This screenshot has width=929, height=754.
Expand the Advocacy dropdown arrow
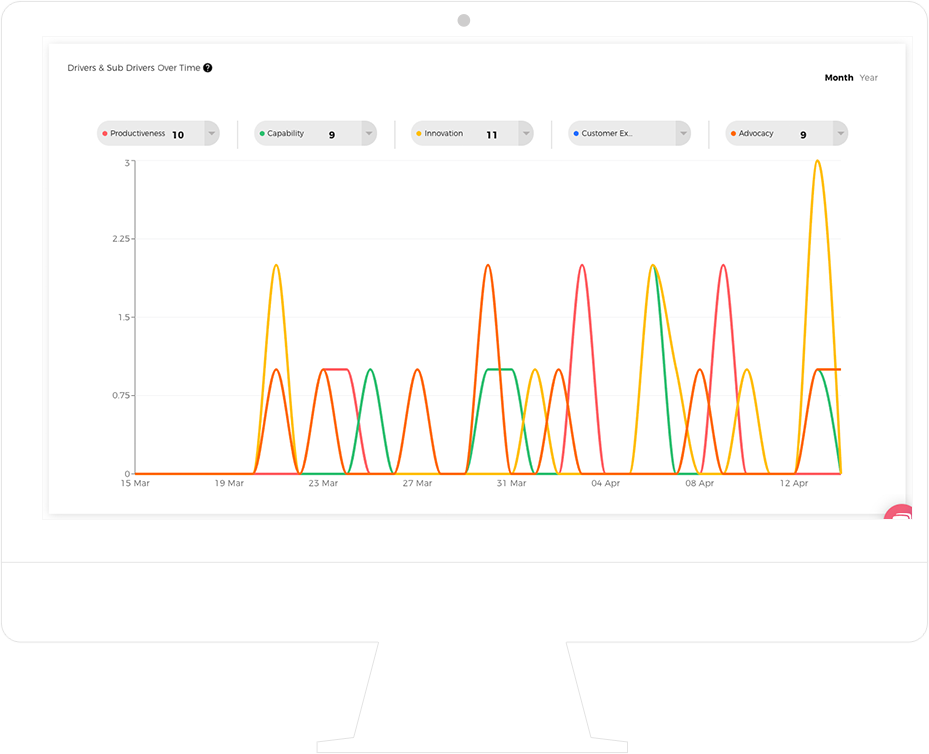840,133
